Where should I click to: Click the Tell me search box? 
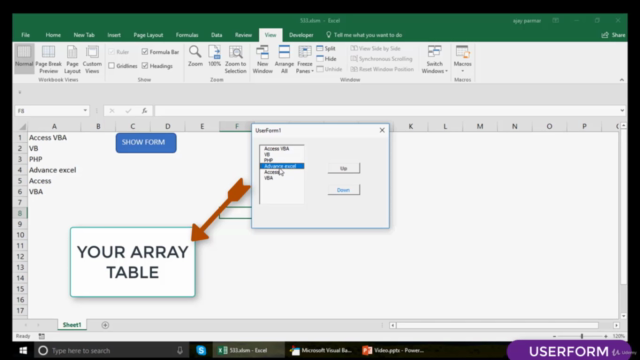pos(364,35)
